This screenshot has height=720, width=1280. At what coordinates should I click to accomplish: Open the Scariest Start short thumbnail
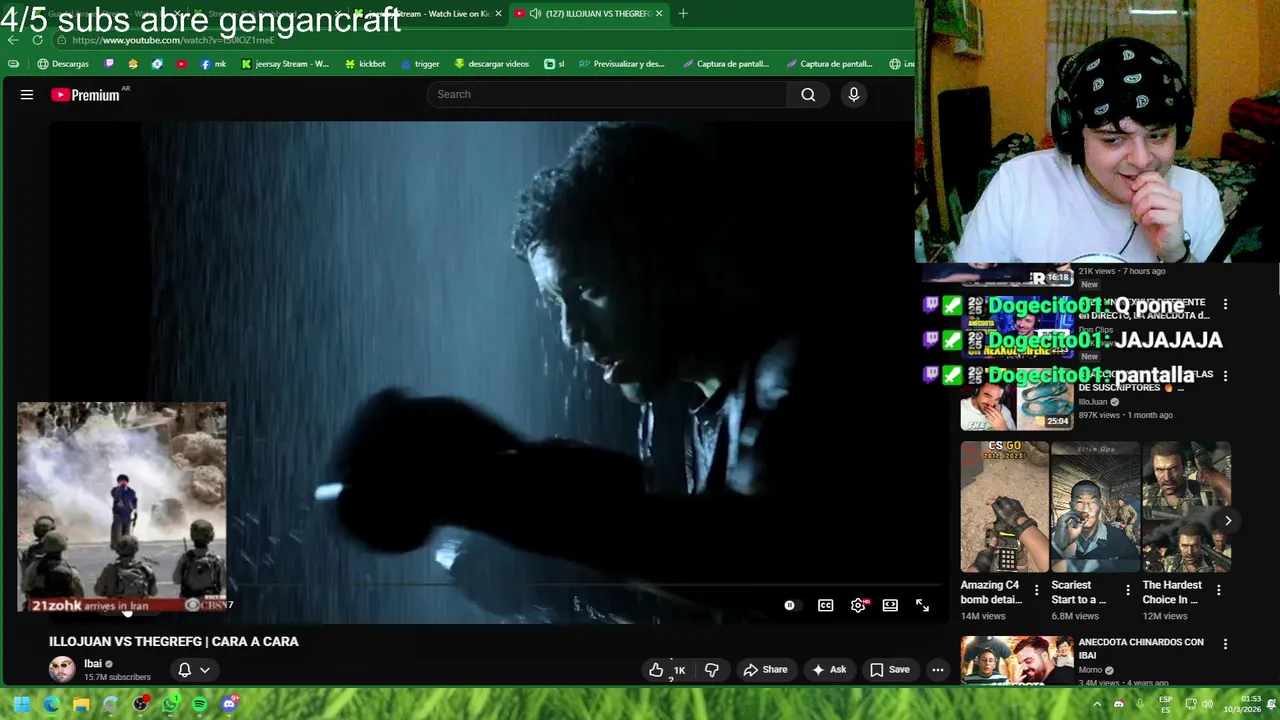1095,507
